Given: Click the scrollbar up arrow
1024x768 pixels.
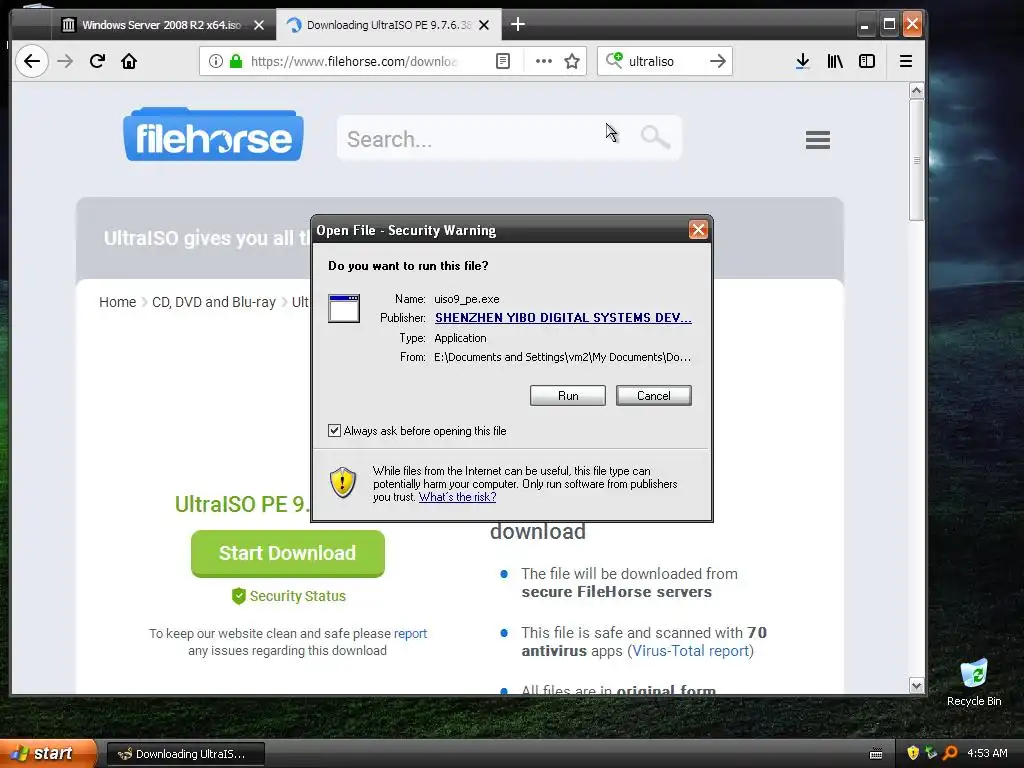Looking at the screenshot, I should point(916,91).
